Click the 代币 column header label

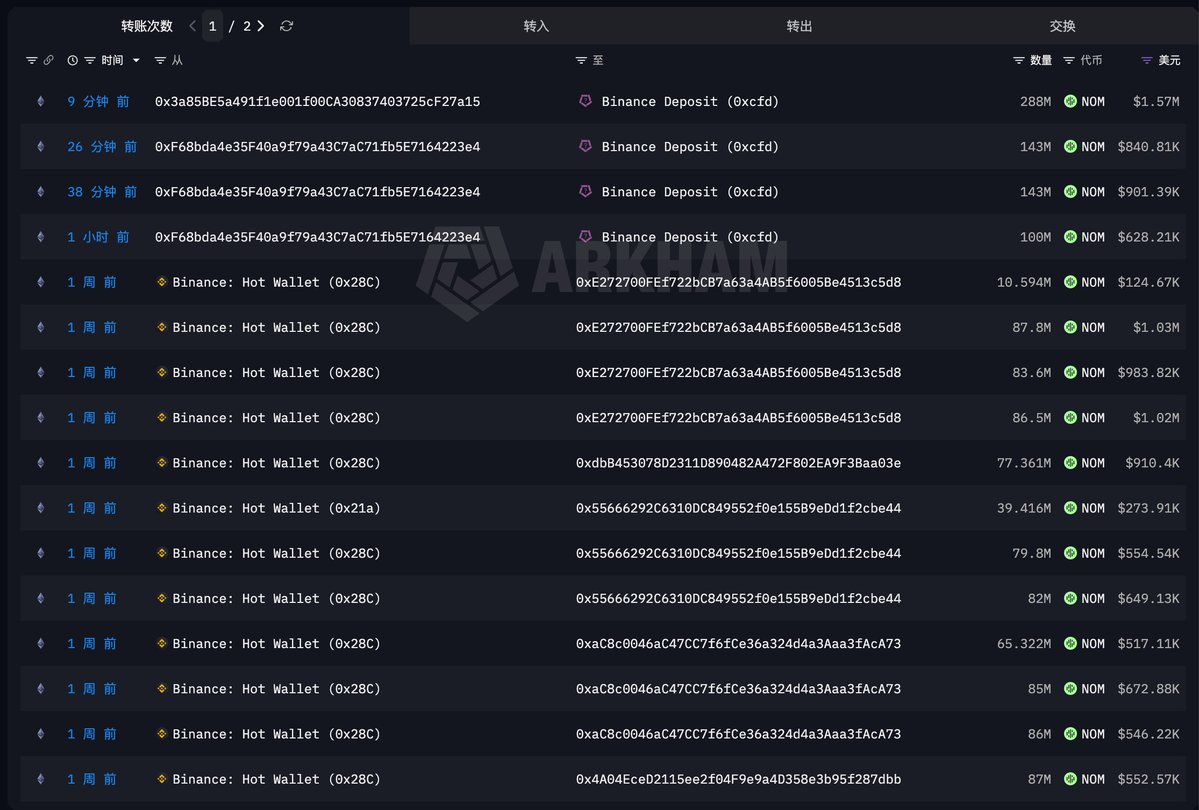coord(1091,60)
